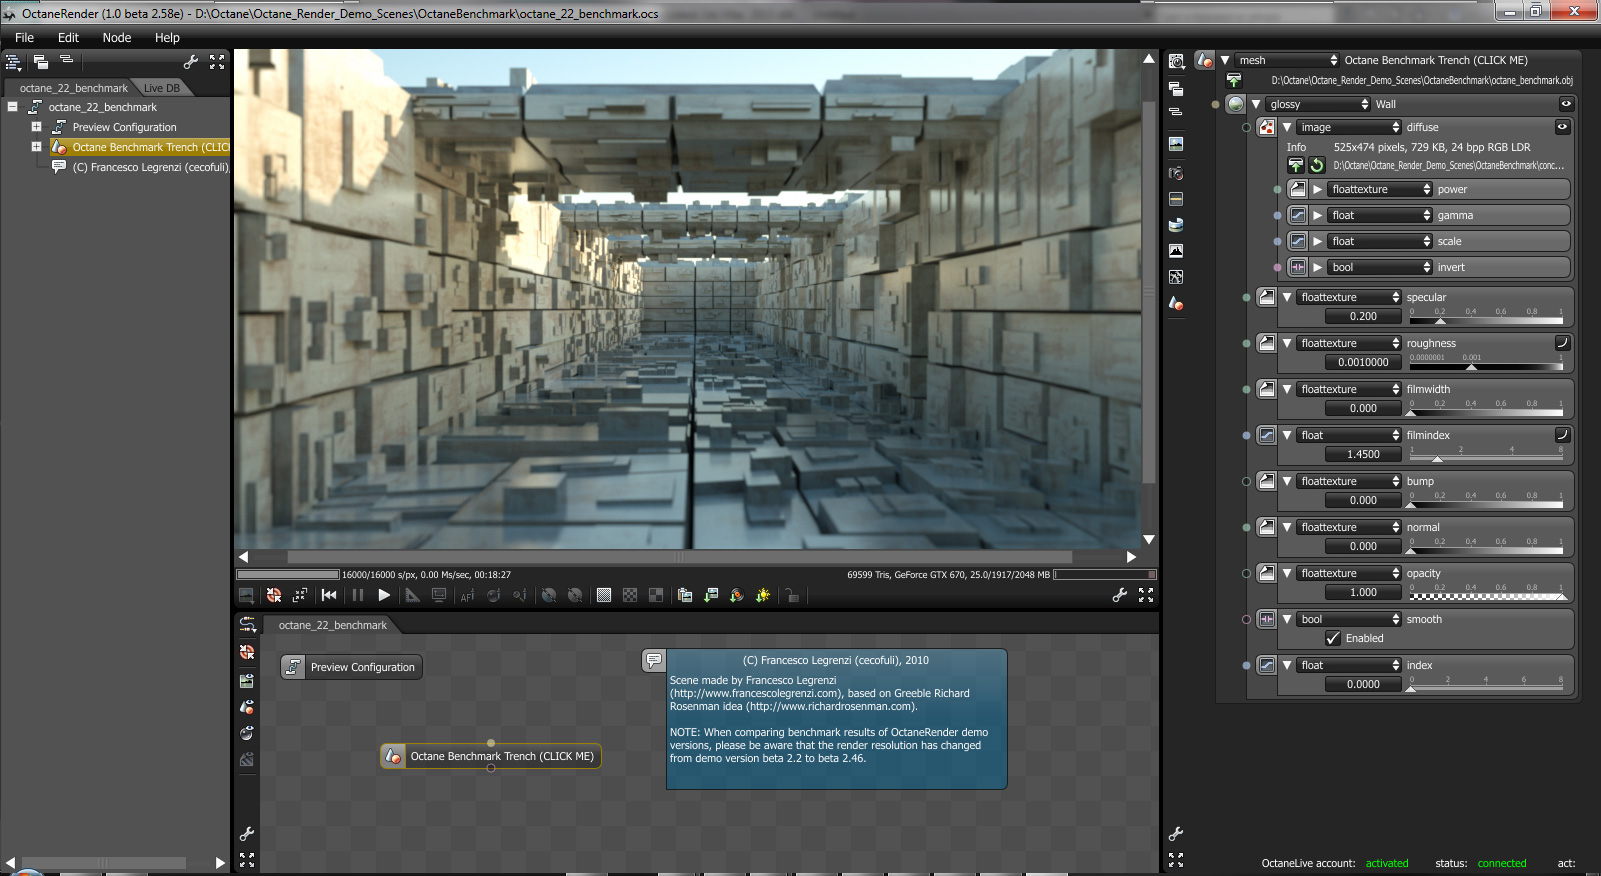Open the wrench settings in render toolbar
Screen dimensions: 1601x876
pyautogui.click(x=1120, y=595)
